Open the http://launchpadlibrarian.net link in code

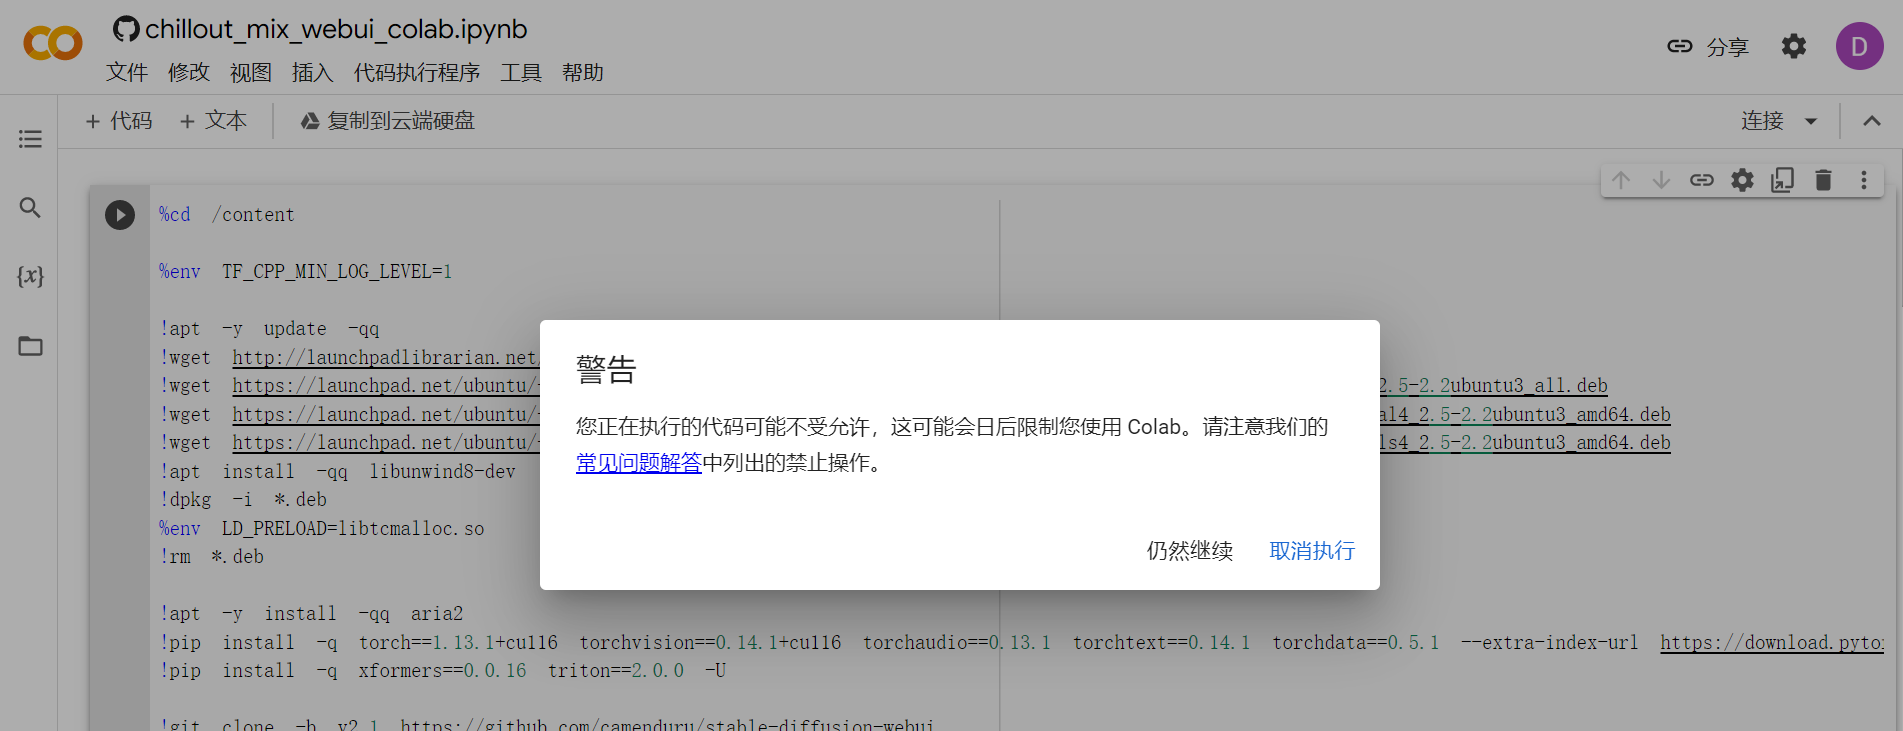coord(386,358)
